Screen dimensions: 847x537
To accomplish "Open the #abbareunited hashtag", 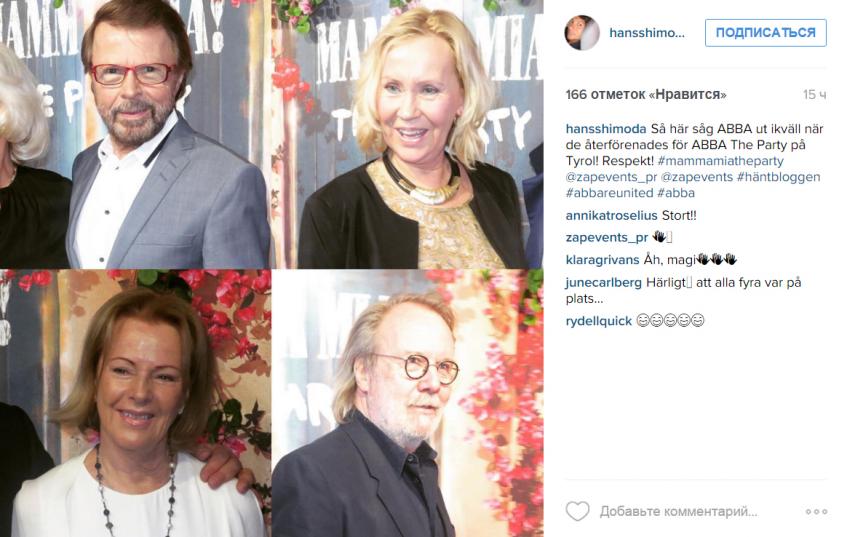I will coord(609,193).
